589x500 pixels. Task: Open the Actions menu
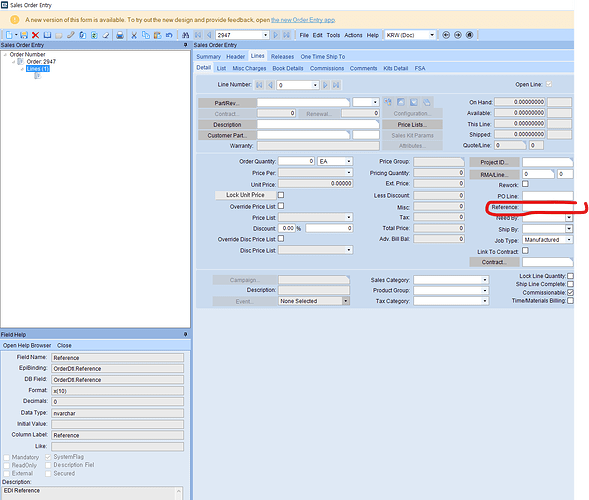(x=353, y=35)
